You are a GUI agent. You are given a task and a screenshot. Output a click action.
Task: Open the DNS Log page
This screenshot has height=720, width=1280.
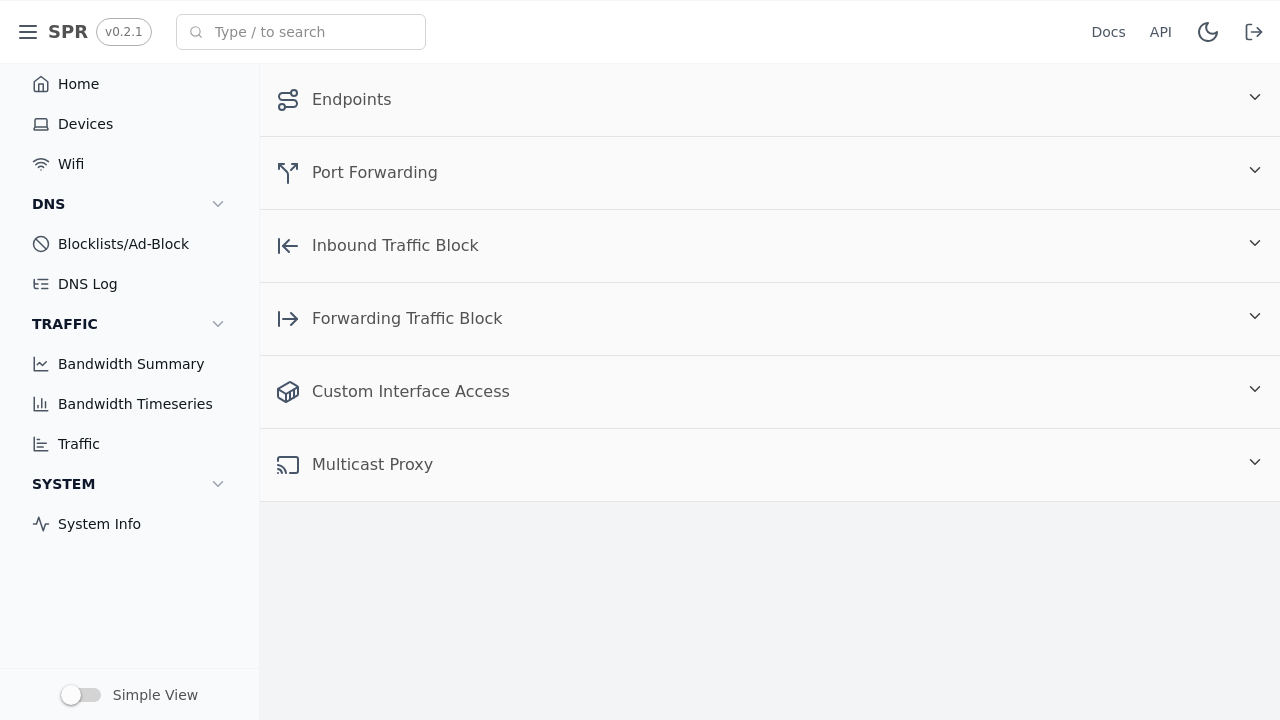tap(87, 284)
